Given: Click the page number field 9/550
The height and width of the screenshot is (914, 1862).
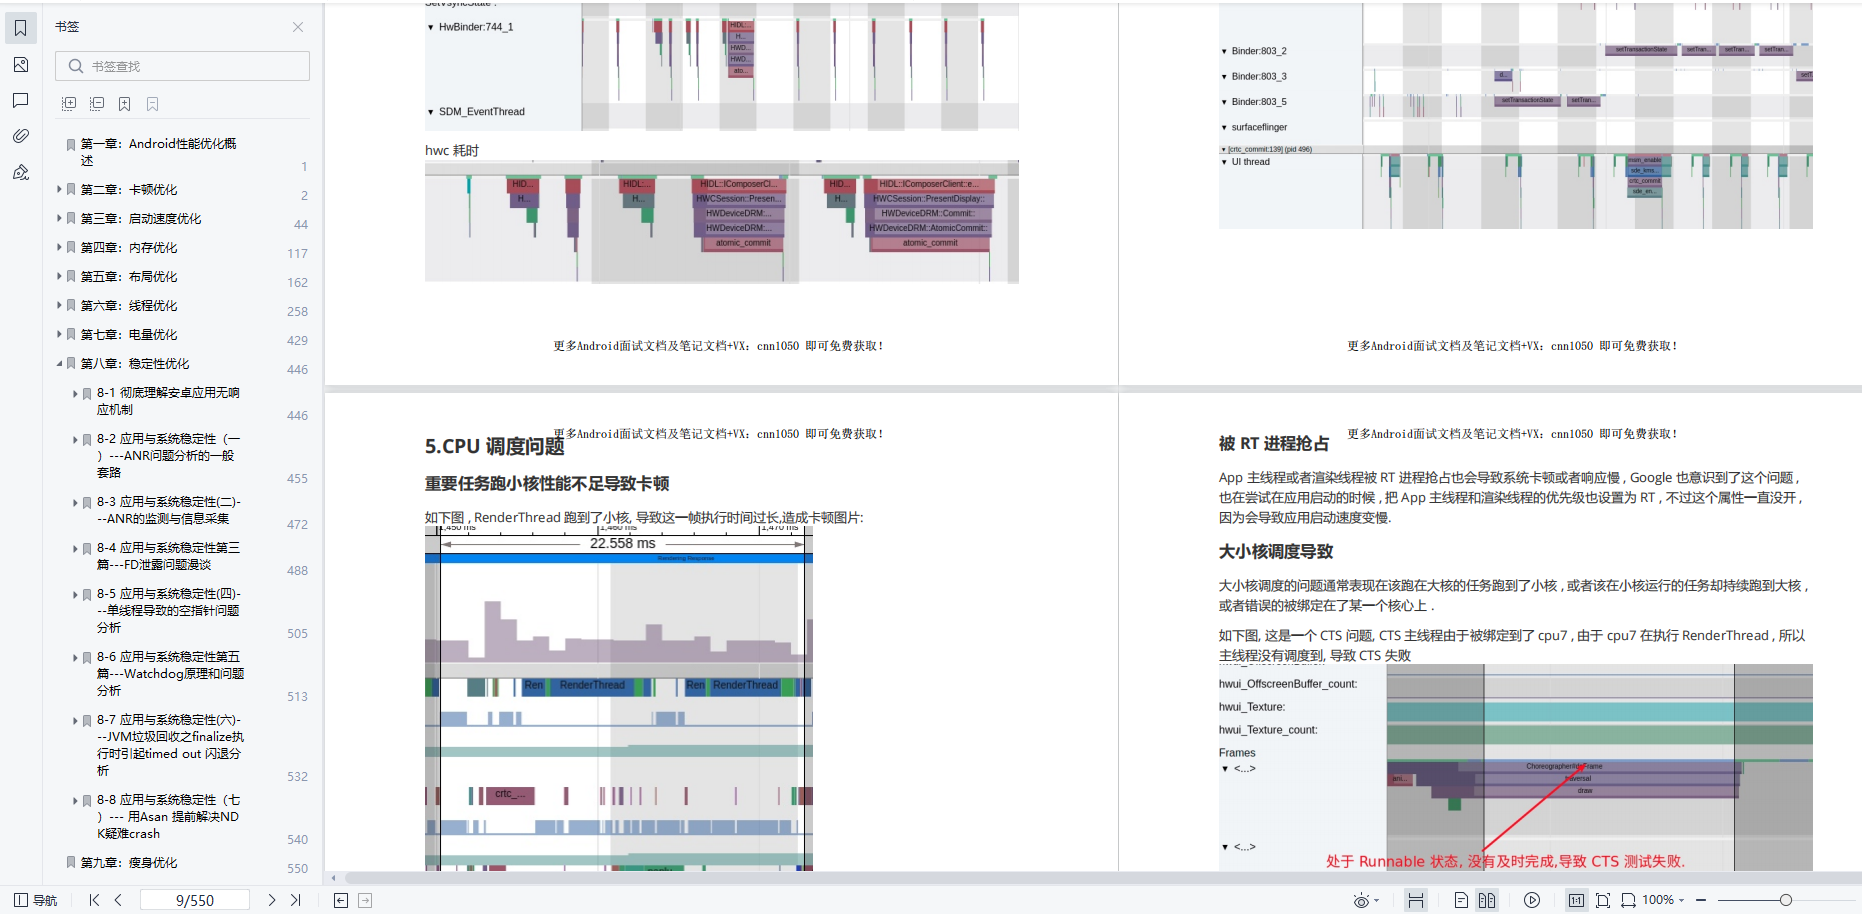Looking at the screenshot, I should tap(195, 900).
